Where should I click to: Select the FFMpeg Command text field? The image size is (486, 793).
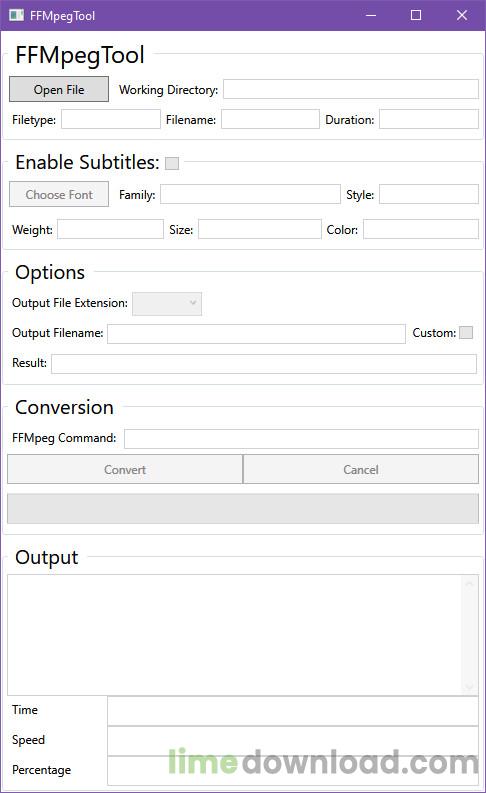tap(301, 438)
